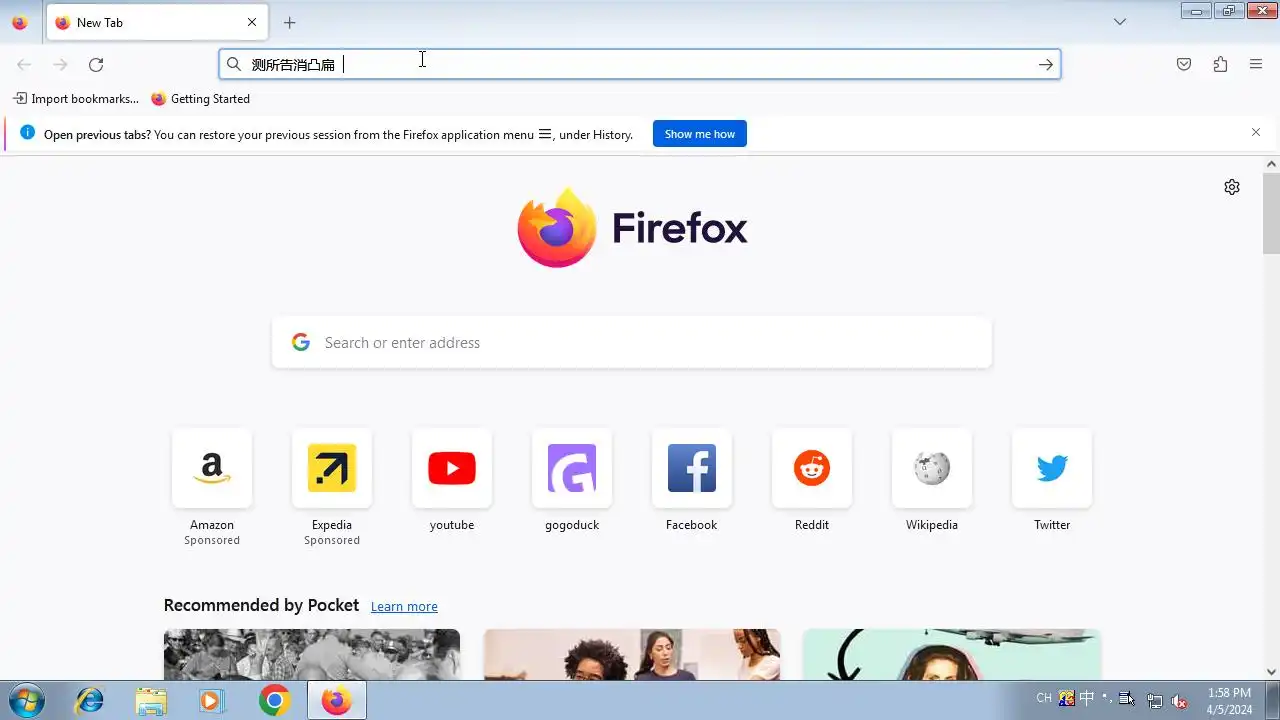This screenshot has height=720, width=1280.
Task: Click the Google search box on page
Action: click(x=632, y=342)
